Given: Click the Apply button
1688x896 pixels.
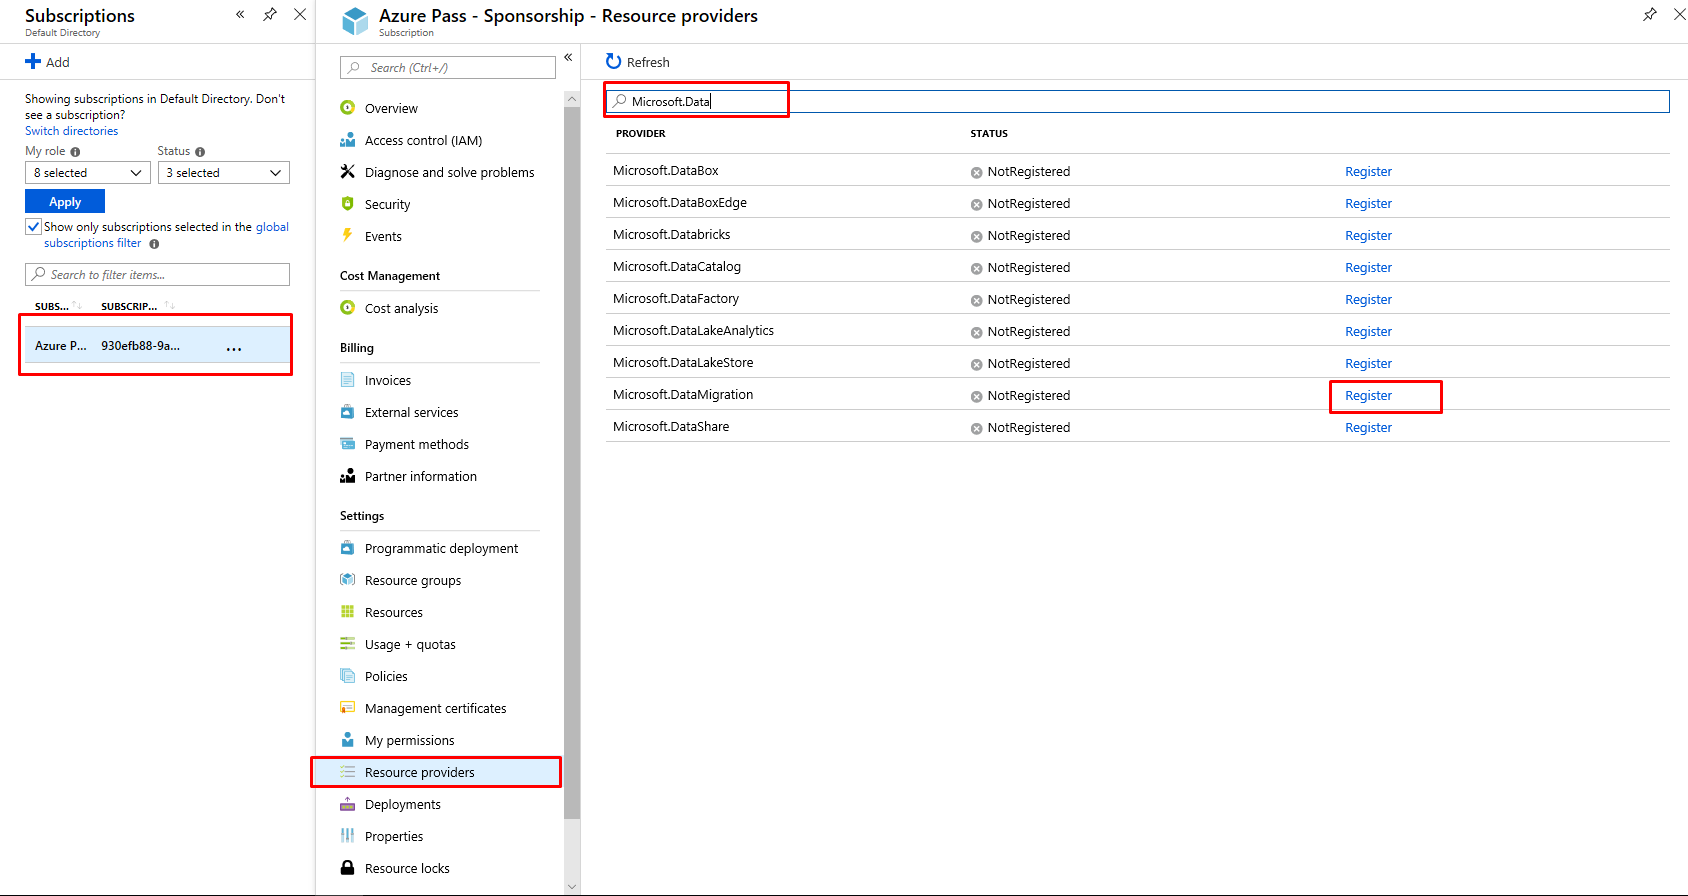Looking at the screenshot, I should (x=65, y=202).
